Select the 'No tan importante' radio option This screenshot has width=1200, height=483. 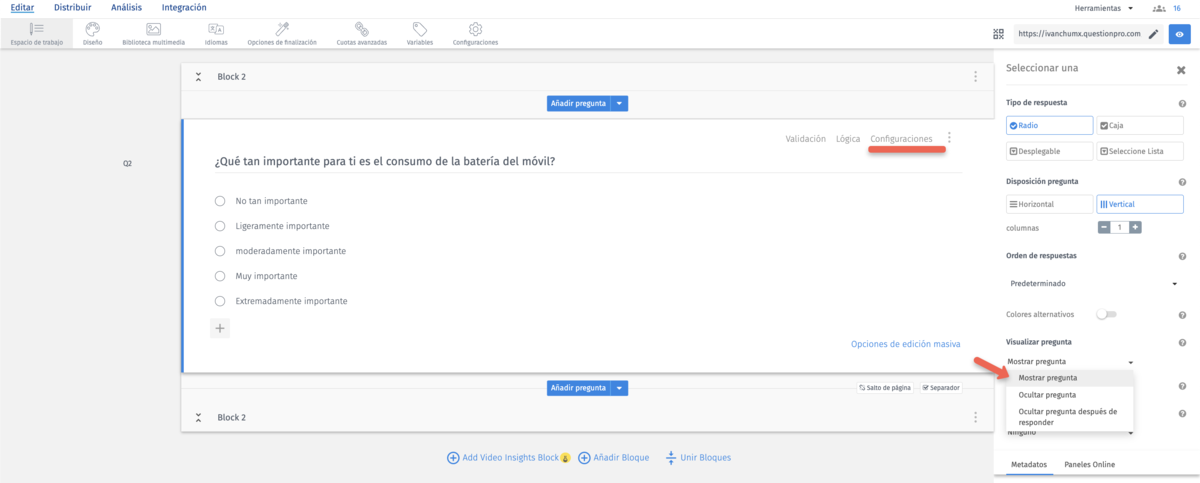[220, 201]
